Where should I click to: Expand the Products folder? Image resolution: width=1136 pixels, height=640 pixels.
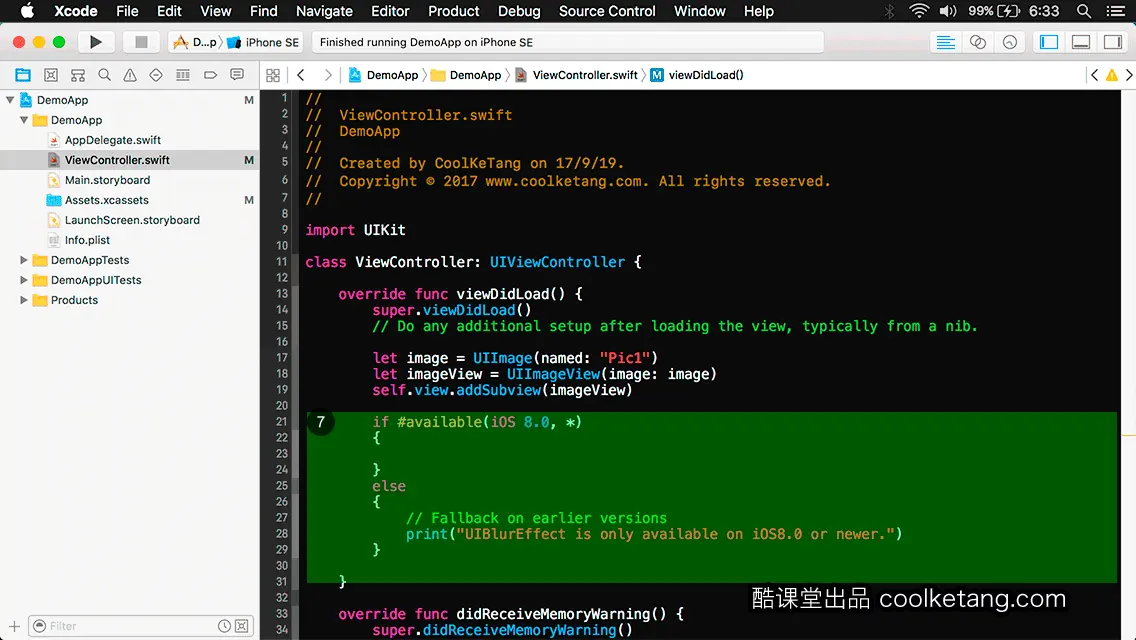click(x=24, y=299)
